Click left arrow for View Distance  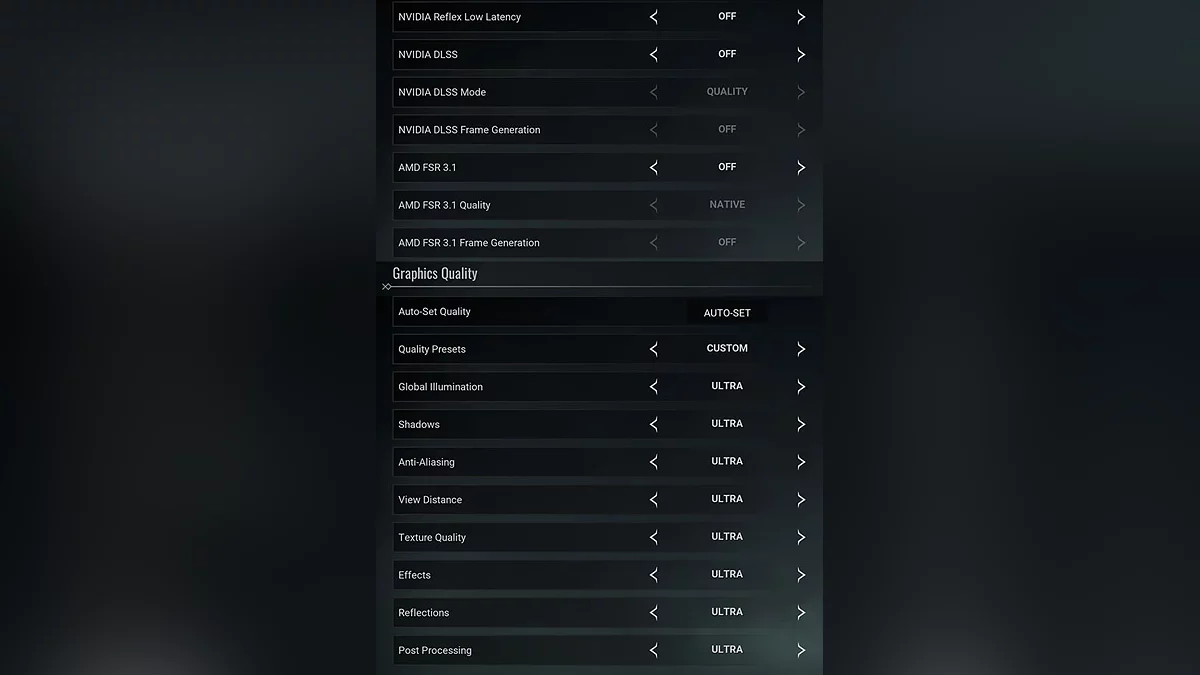[x=654, y=500]
